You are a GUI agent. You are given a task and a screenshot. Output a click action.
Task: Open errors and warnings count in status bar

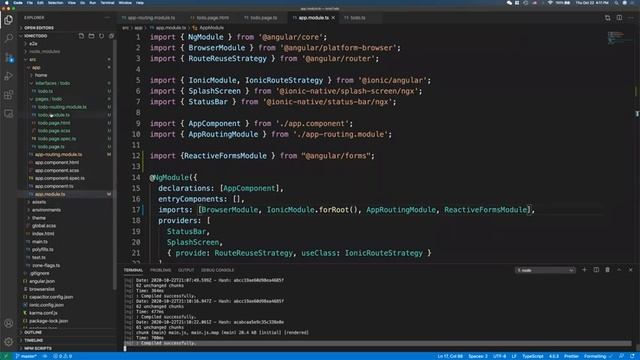(62, 356)
